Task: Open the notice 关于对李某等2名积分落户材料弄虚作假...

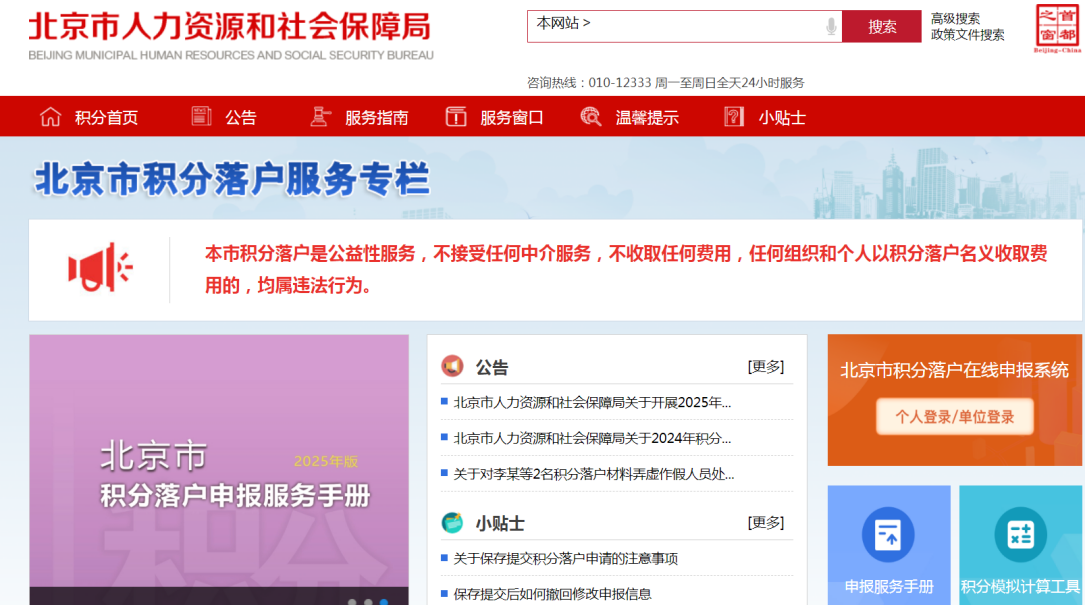Action: click(x=594, y=474)
